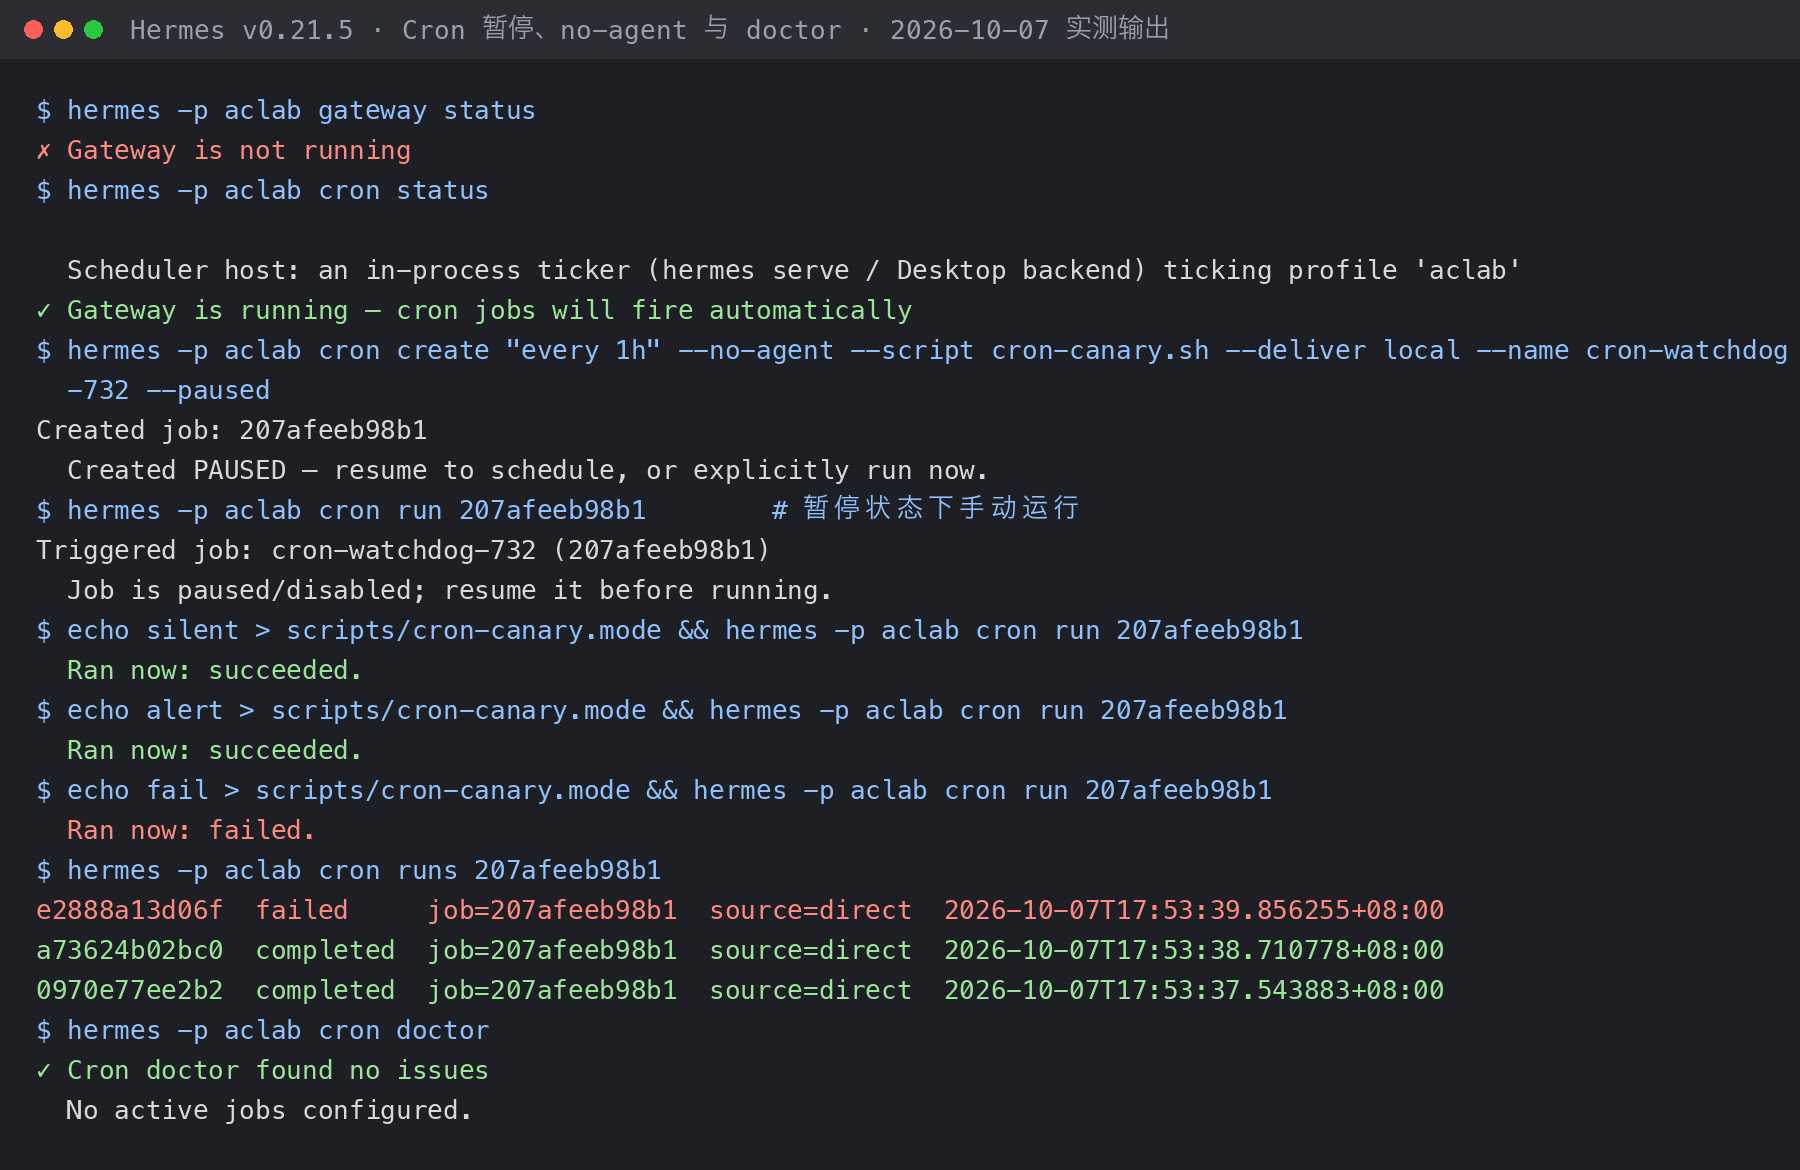Click "Ran now: succeeded." under the echo silent command
This screenshot has width=1800, height=1170.
tap(214, 670)
